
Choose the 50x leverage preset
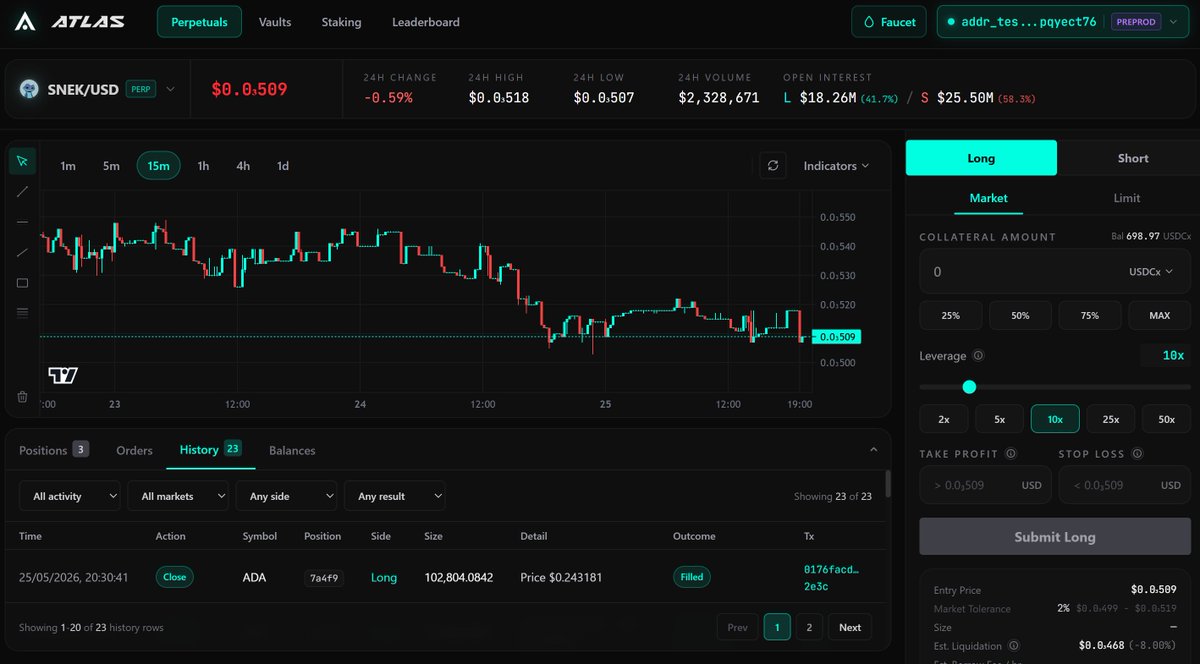point(1166,419)
